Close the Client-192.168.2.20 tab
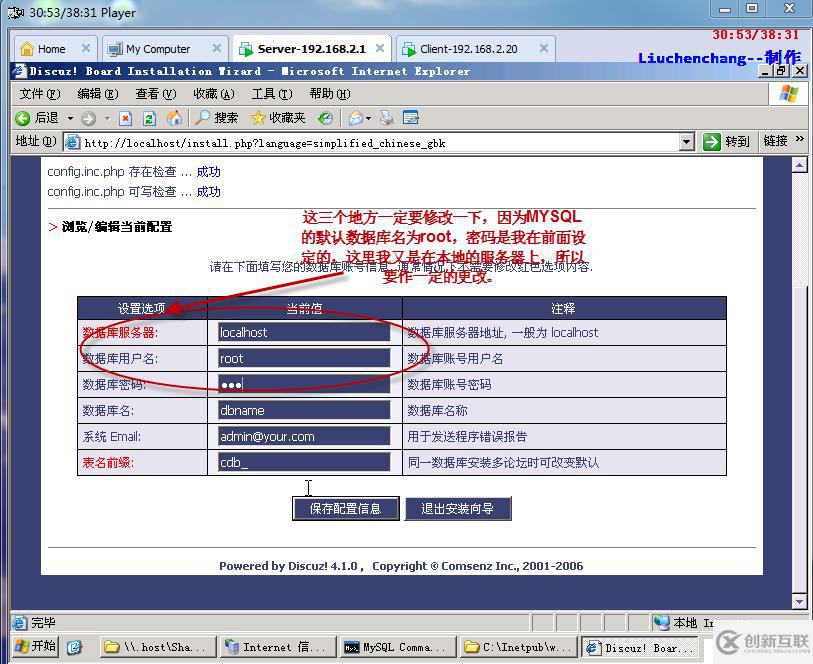The image size is (813, 664). (544, 48)
